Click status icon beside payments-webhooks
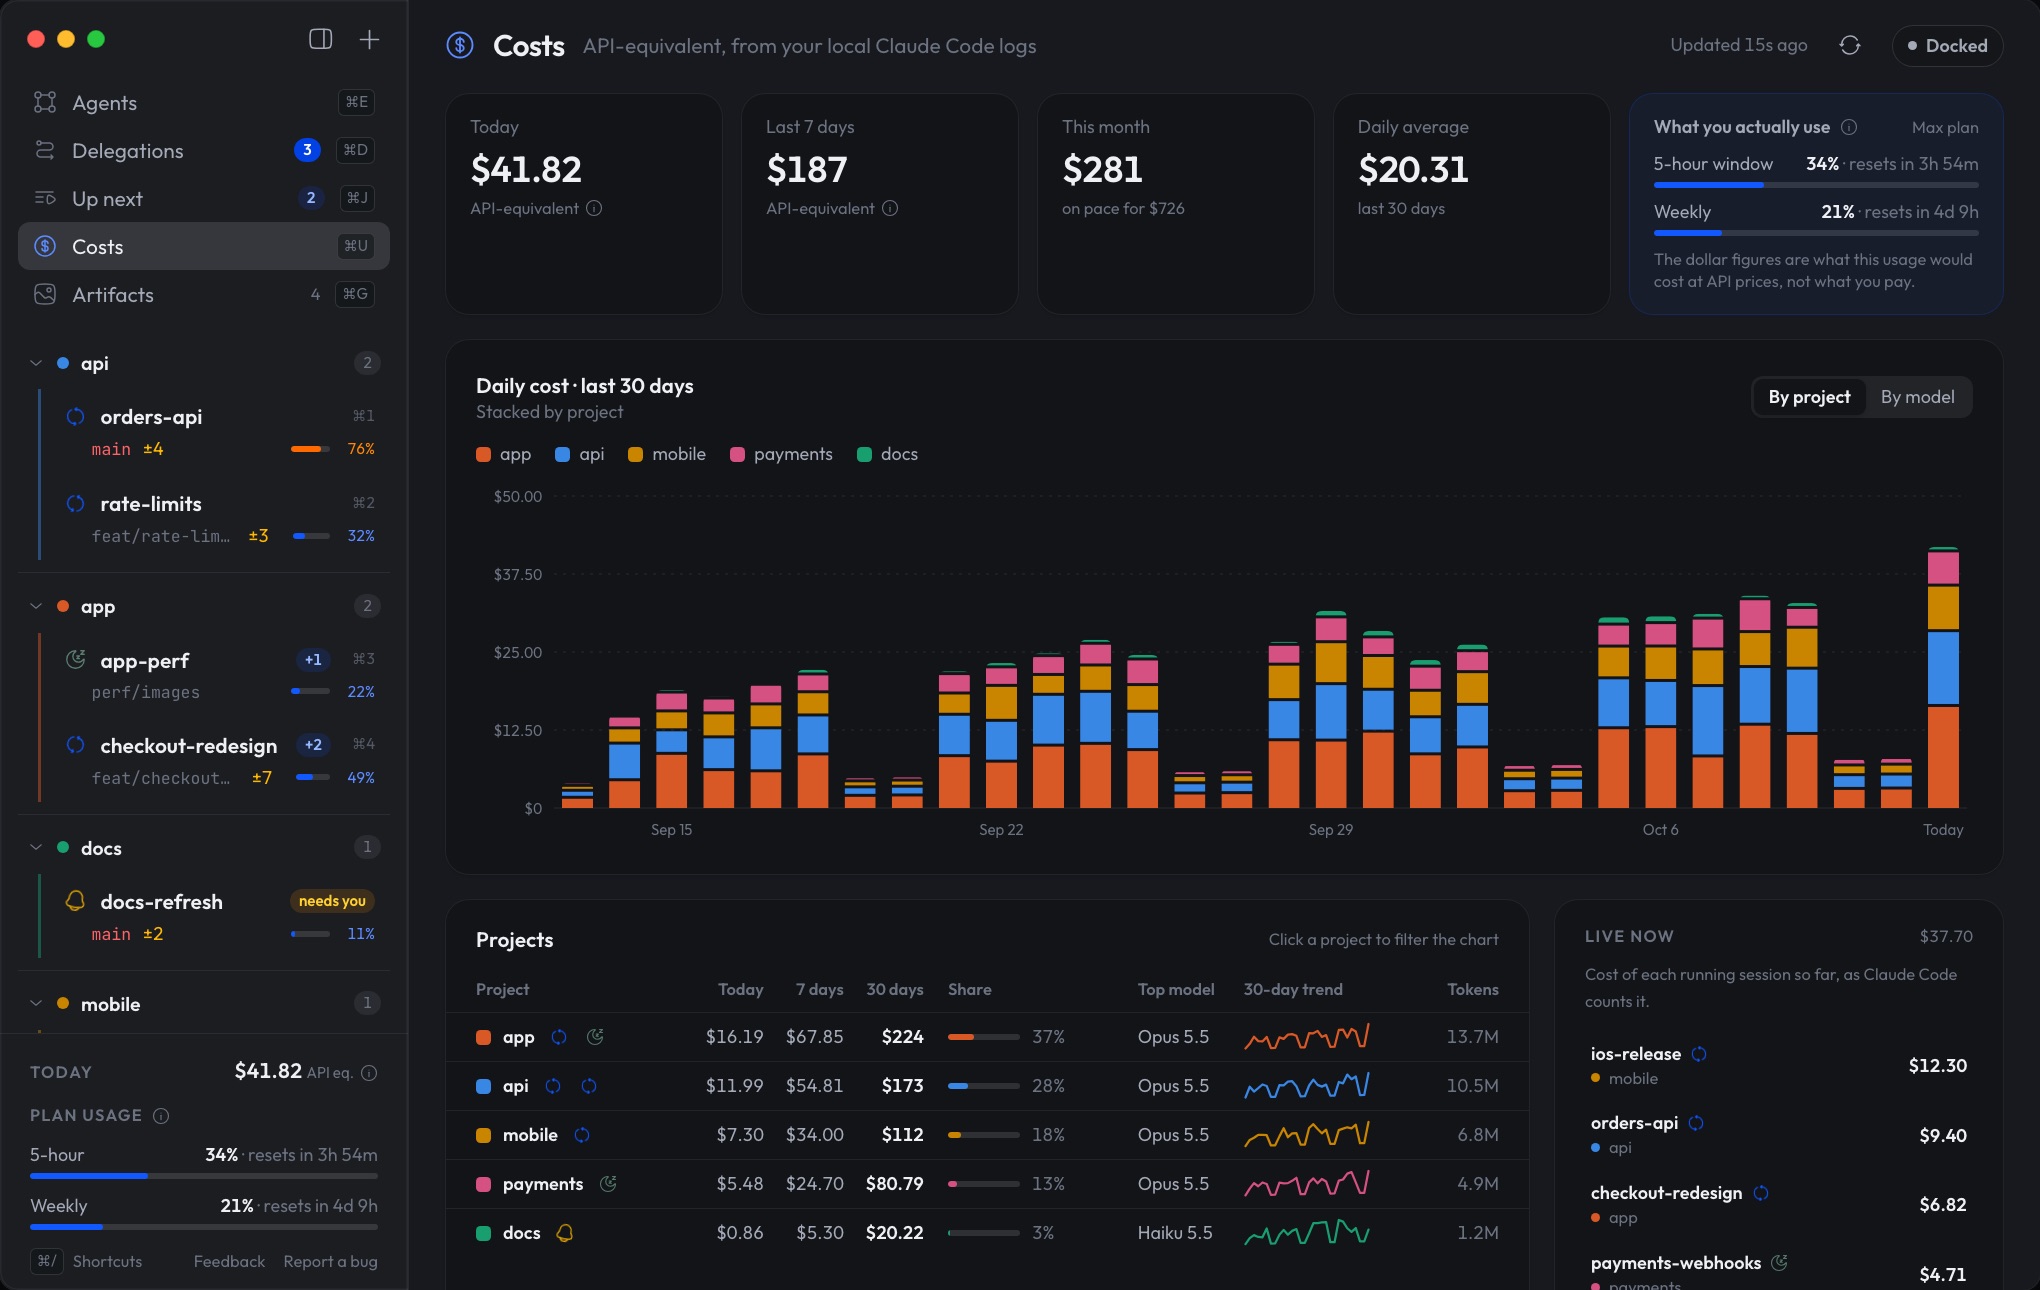The width and height of the screenshot is (2040, 1290). click(x=1779, y=1263)
